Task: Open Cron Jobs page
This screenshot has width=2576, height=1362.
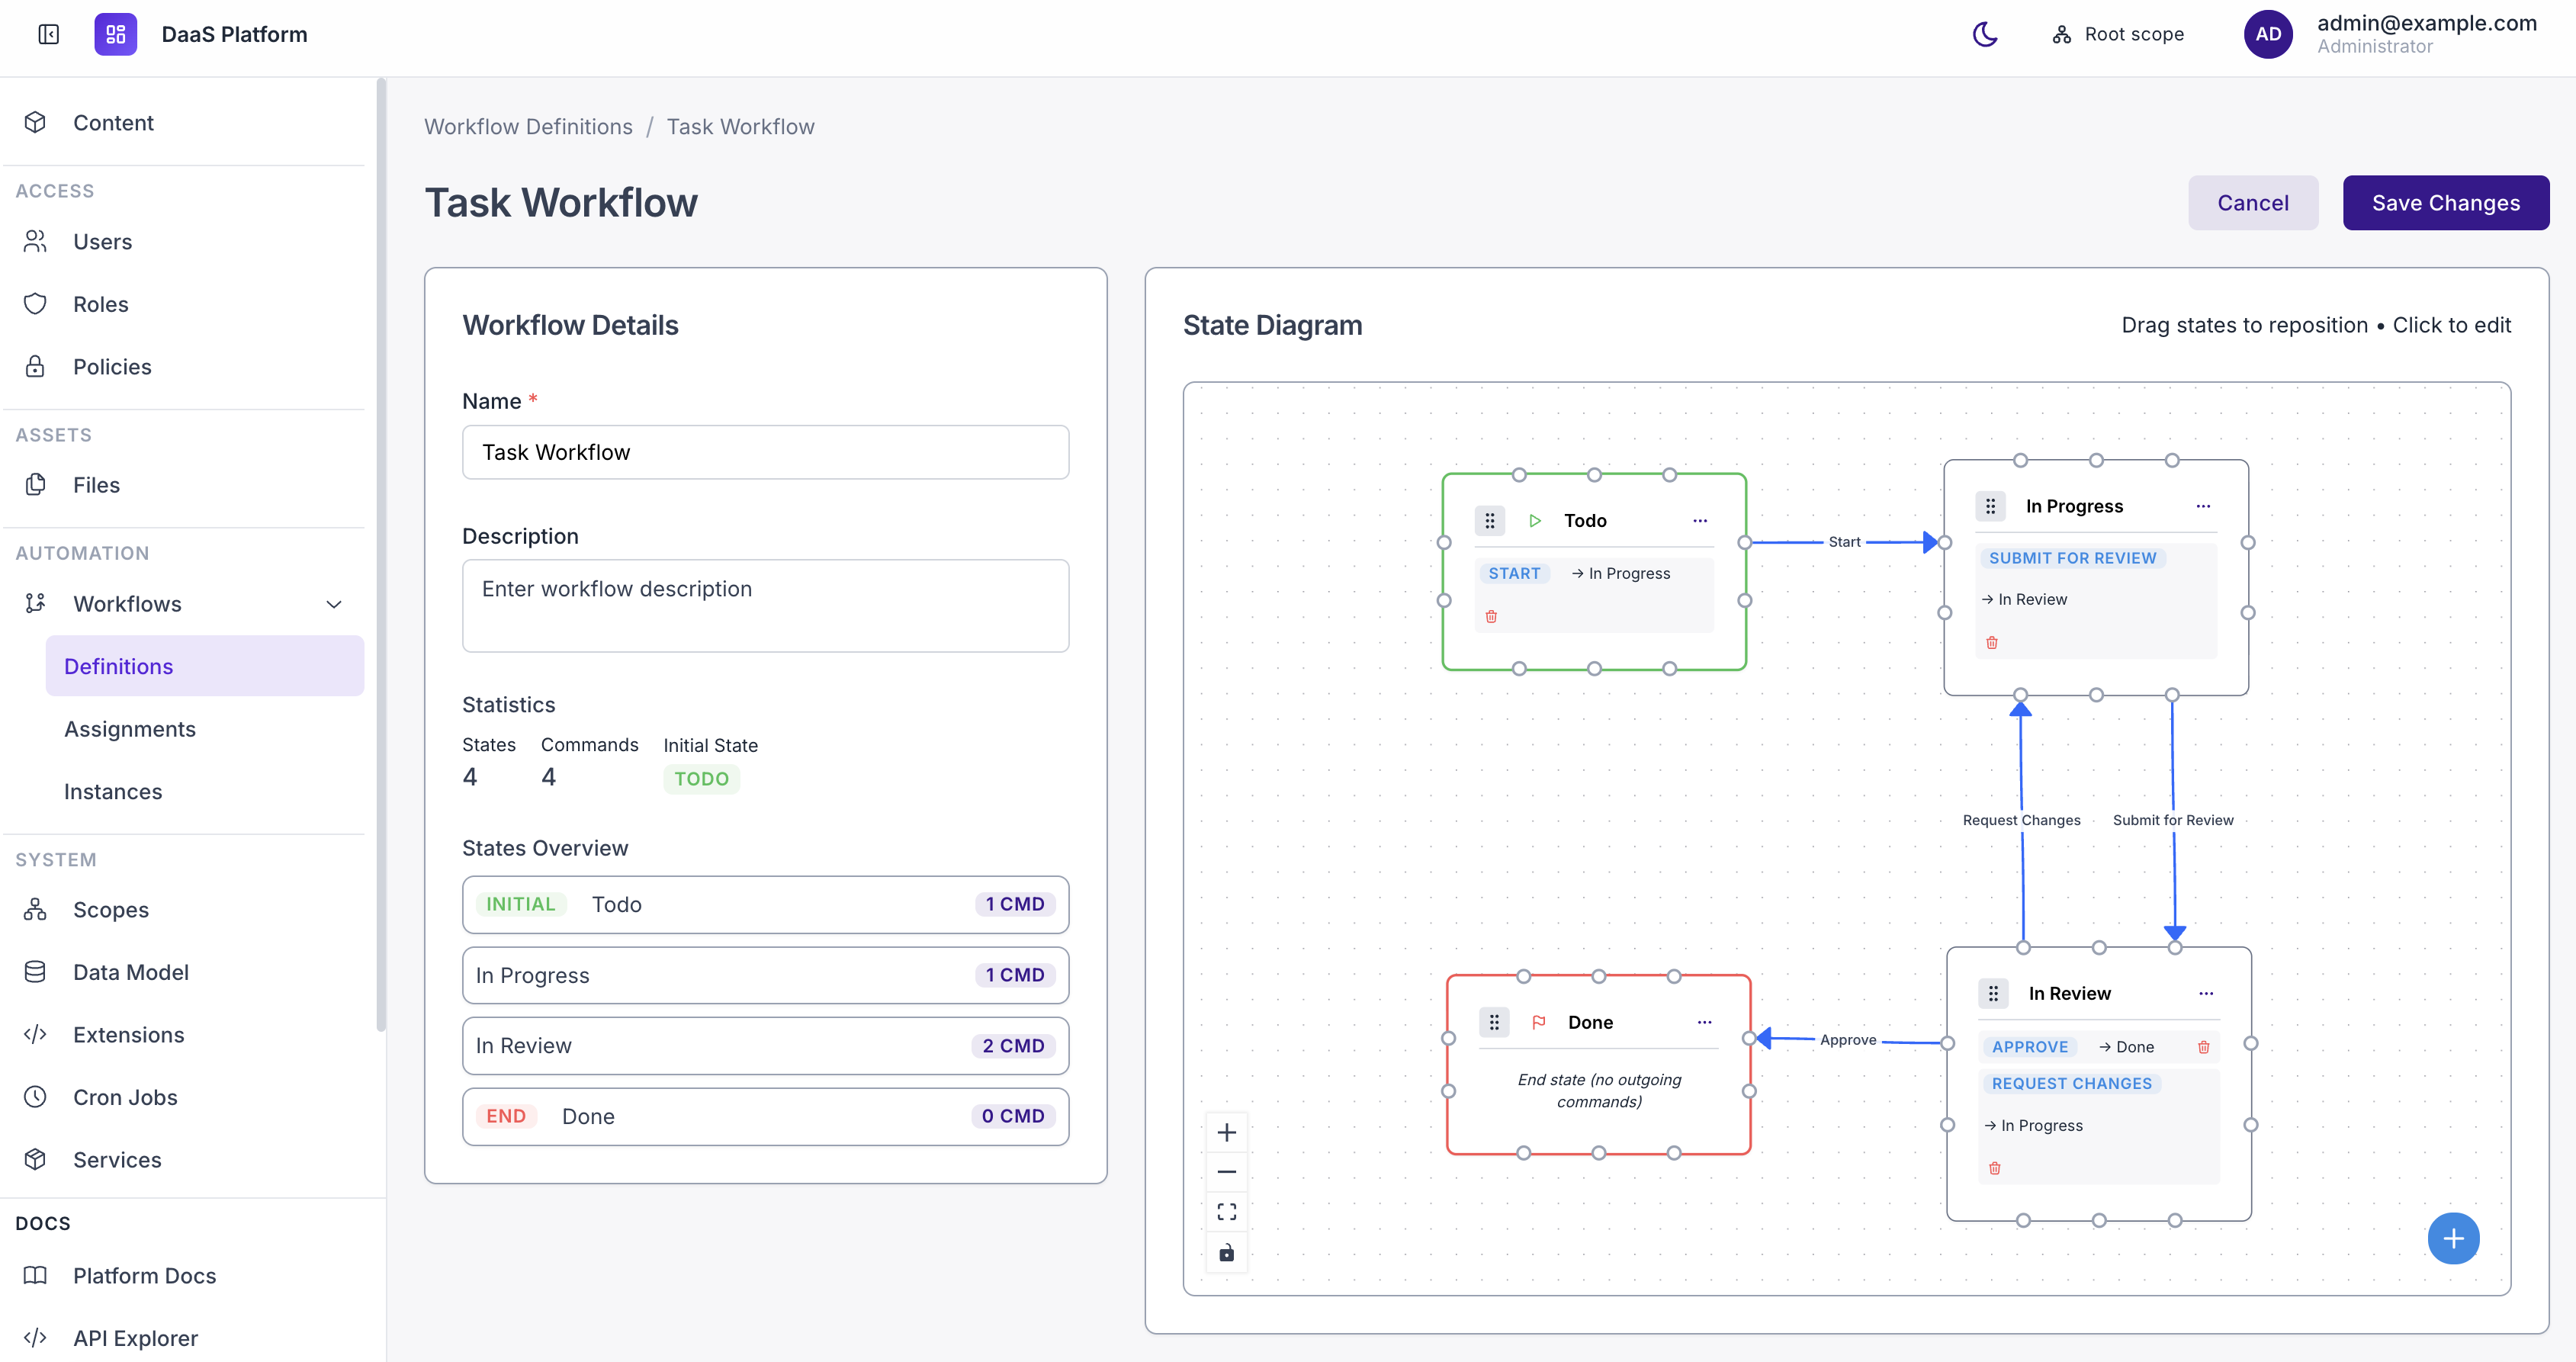Action: [184, 1097]
